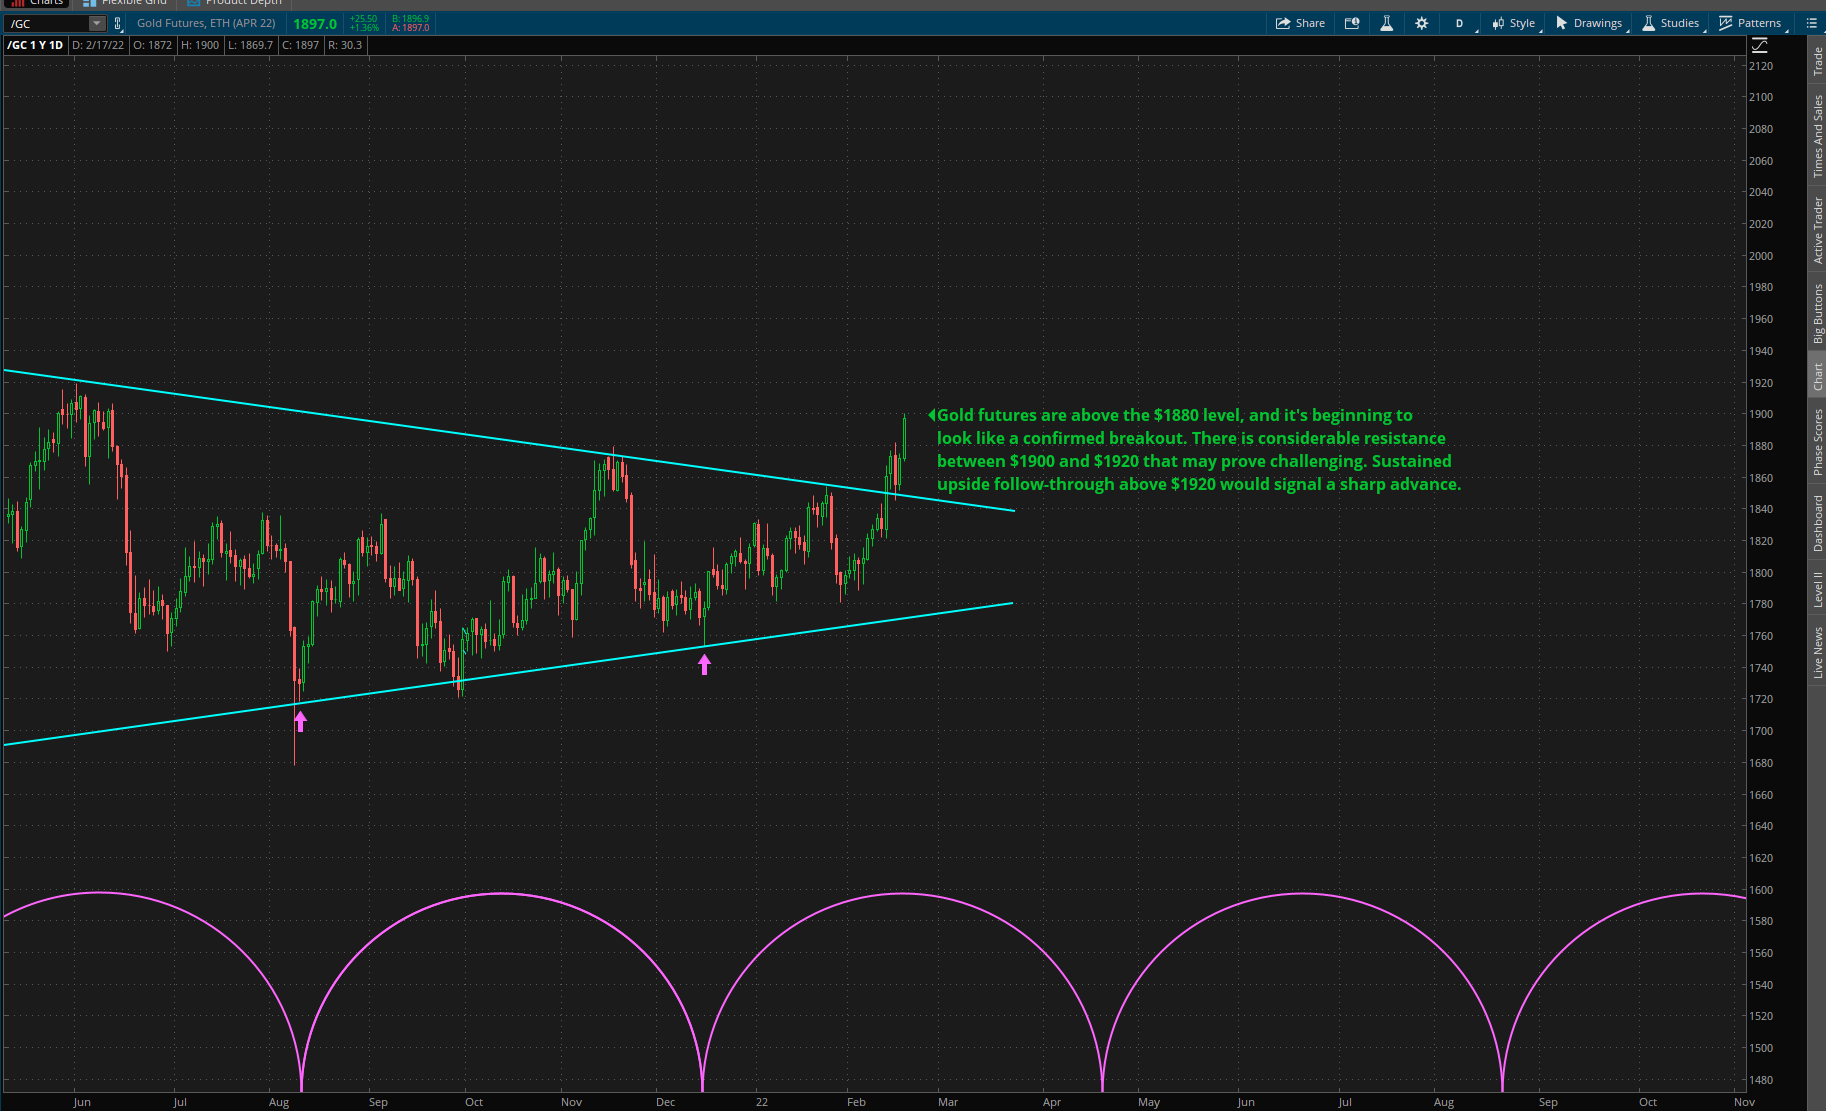
Task: Open the Patterns menu
Action: pos(1750,23)
